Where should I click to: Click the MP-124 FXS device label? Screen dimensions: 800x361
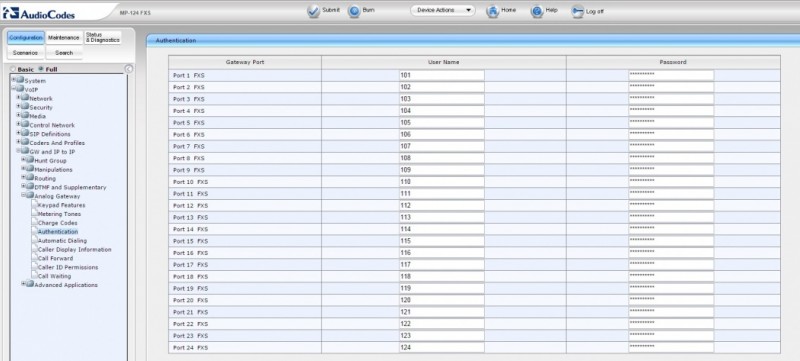(x=135, y=12)
